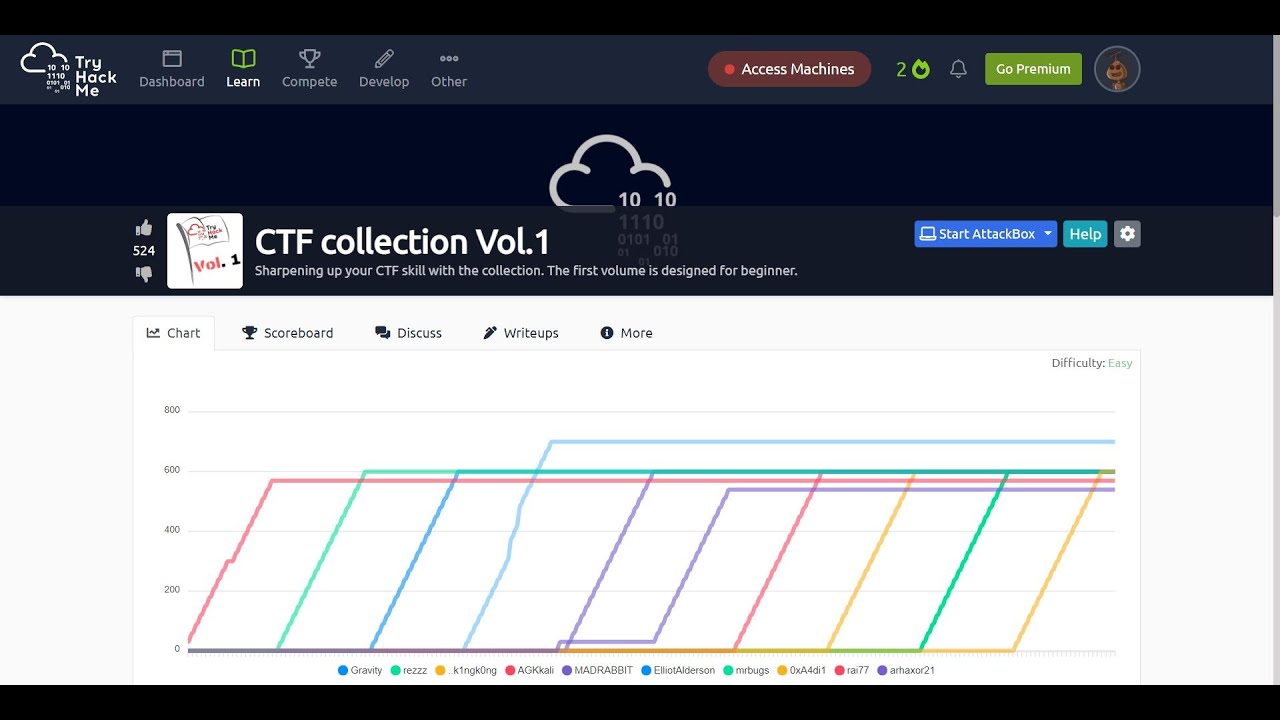Click the CTF collection Vol.1 title
1280x720 pixels.
click(x=403, y=242)
